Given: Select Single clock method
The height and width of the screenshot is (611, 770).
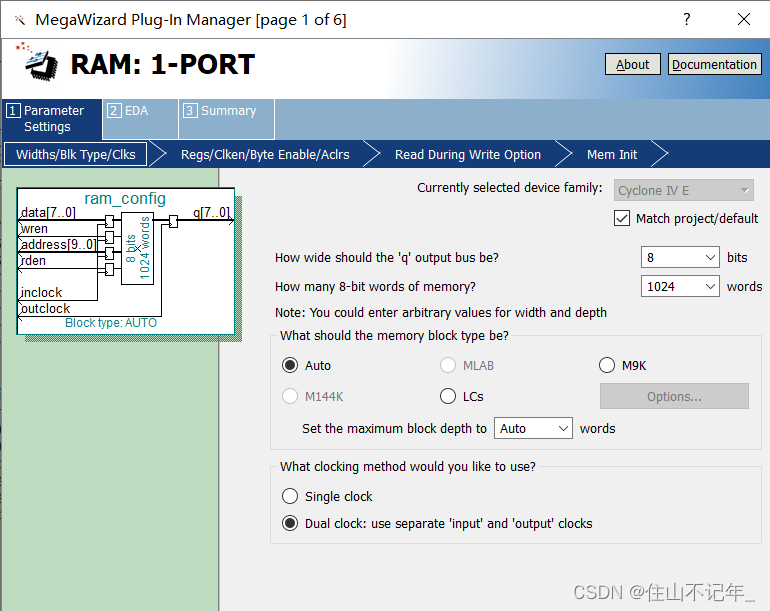Looking at the screenshot, I should [290, 496].
